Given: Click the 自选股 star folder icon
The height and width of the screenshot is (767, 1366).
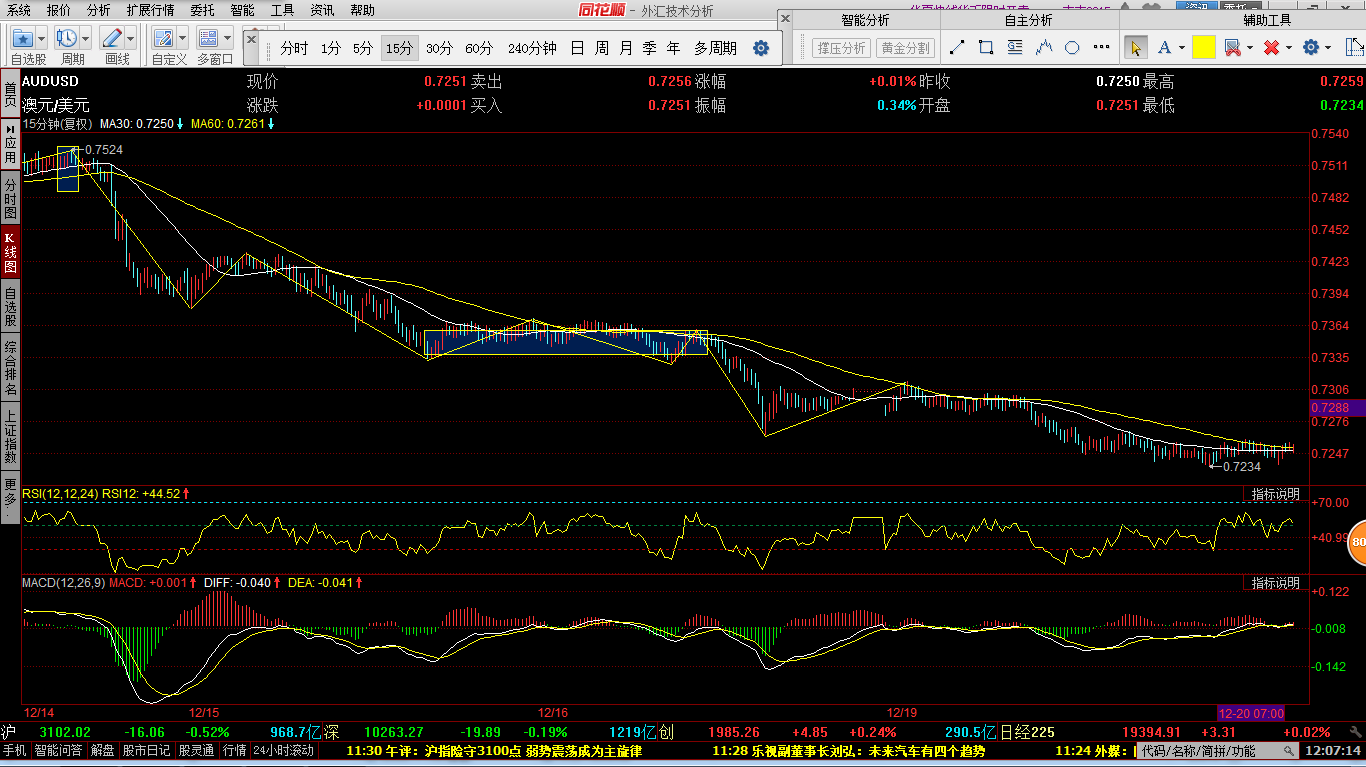Looking at the screenshot, I should pos(22,38).
